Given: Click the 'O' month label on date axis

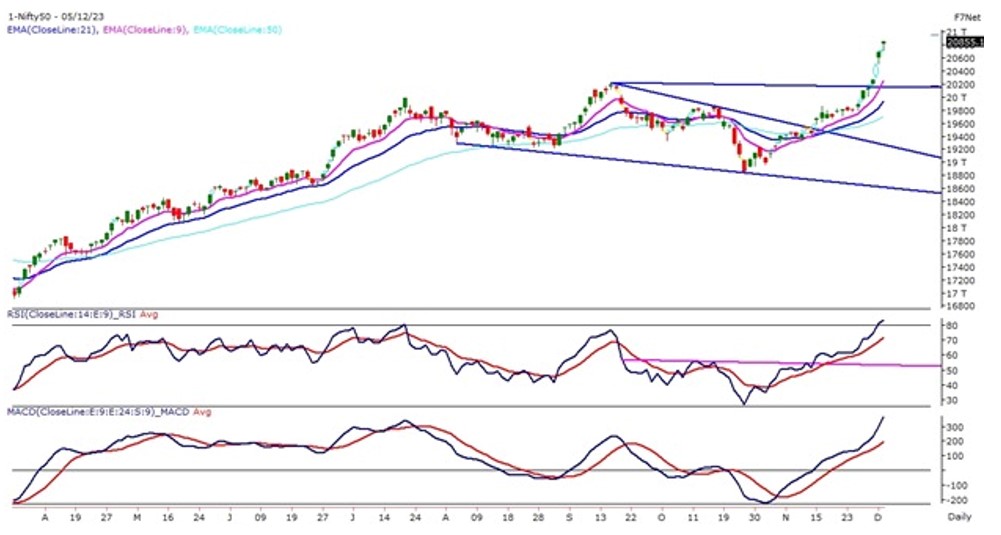Looking at the screenshot, I should point(662,518).
